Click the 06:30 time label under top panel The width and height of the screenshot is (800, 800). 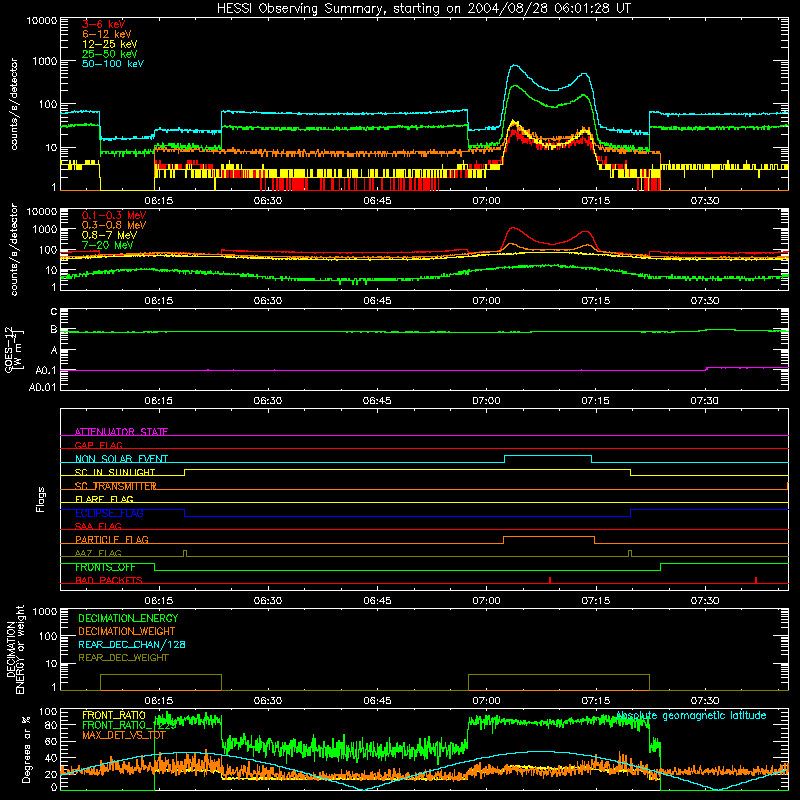268,201
